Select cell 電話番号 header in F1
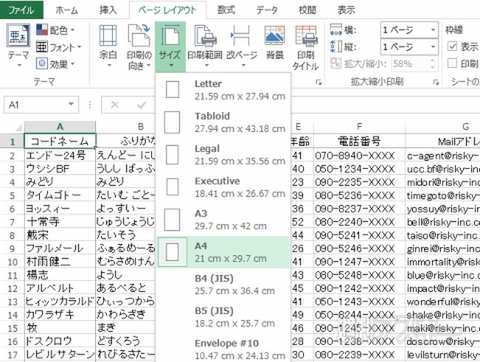 [x=359, y=141]
